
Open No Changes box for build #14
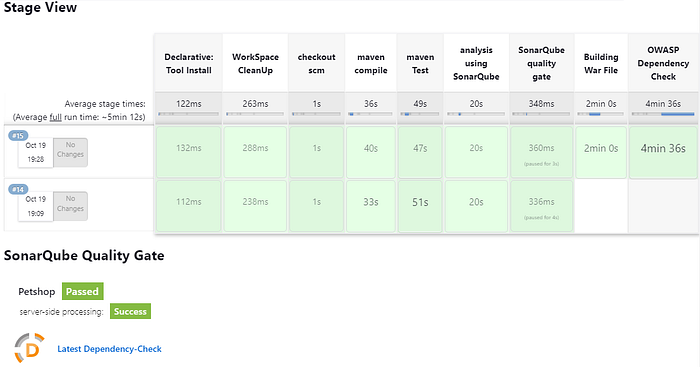pyautogui.click(x=71, y=206)
